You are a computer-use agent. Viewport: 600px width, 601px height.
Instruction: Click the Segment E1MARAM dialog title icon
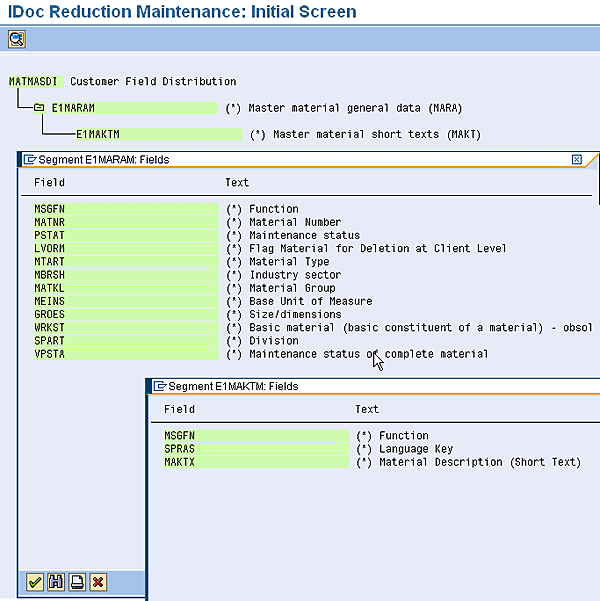pyautogui.click(x=30, y=159)
